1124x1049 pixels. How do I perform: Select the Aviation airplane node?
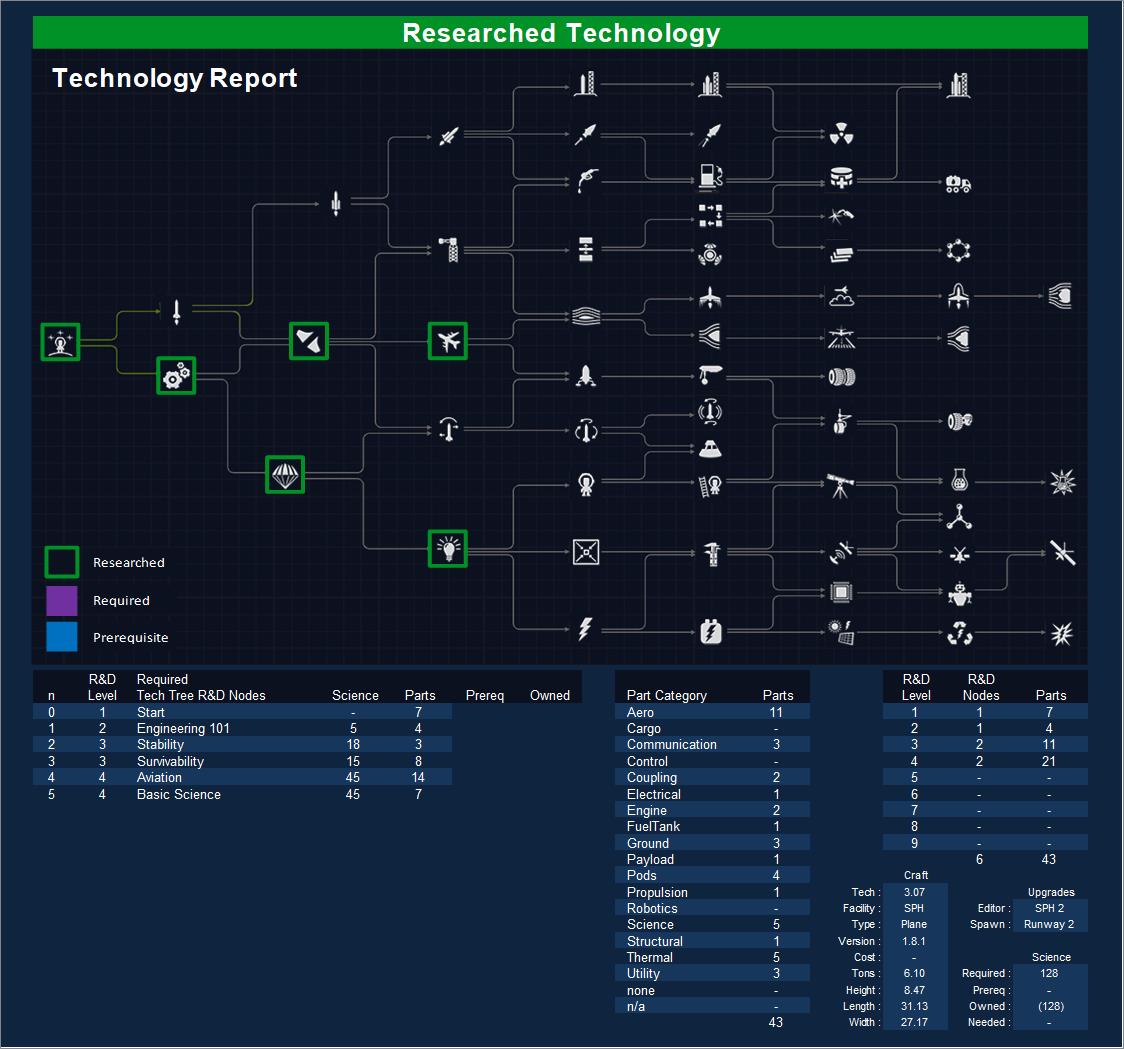(x=448, y=341)
